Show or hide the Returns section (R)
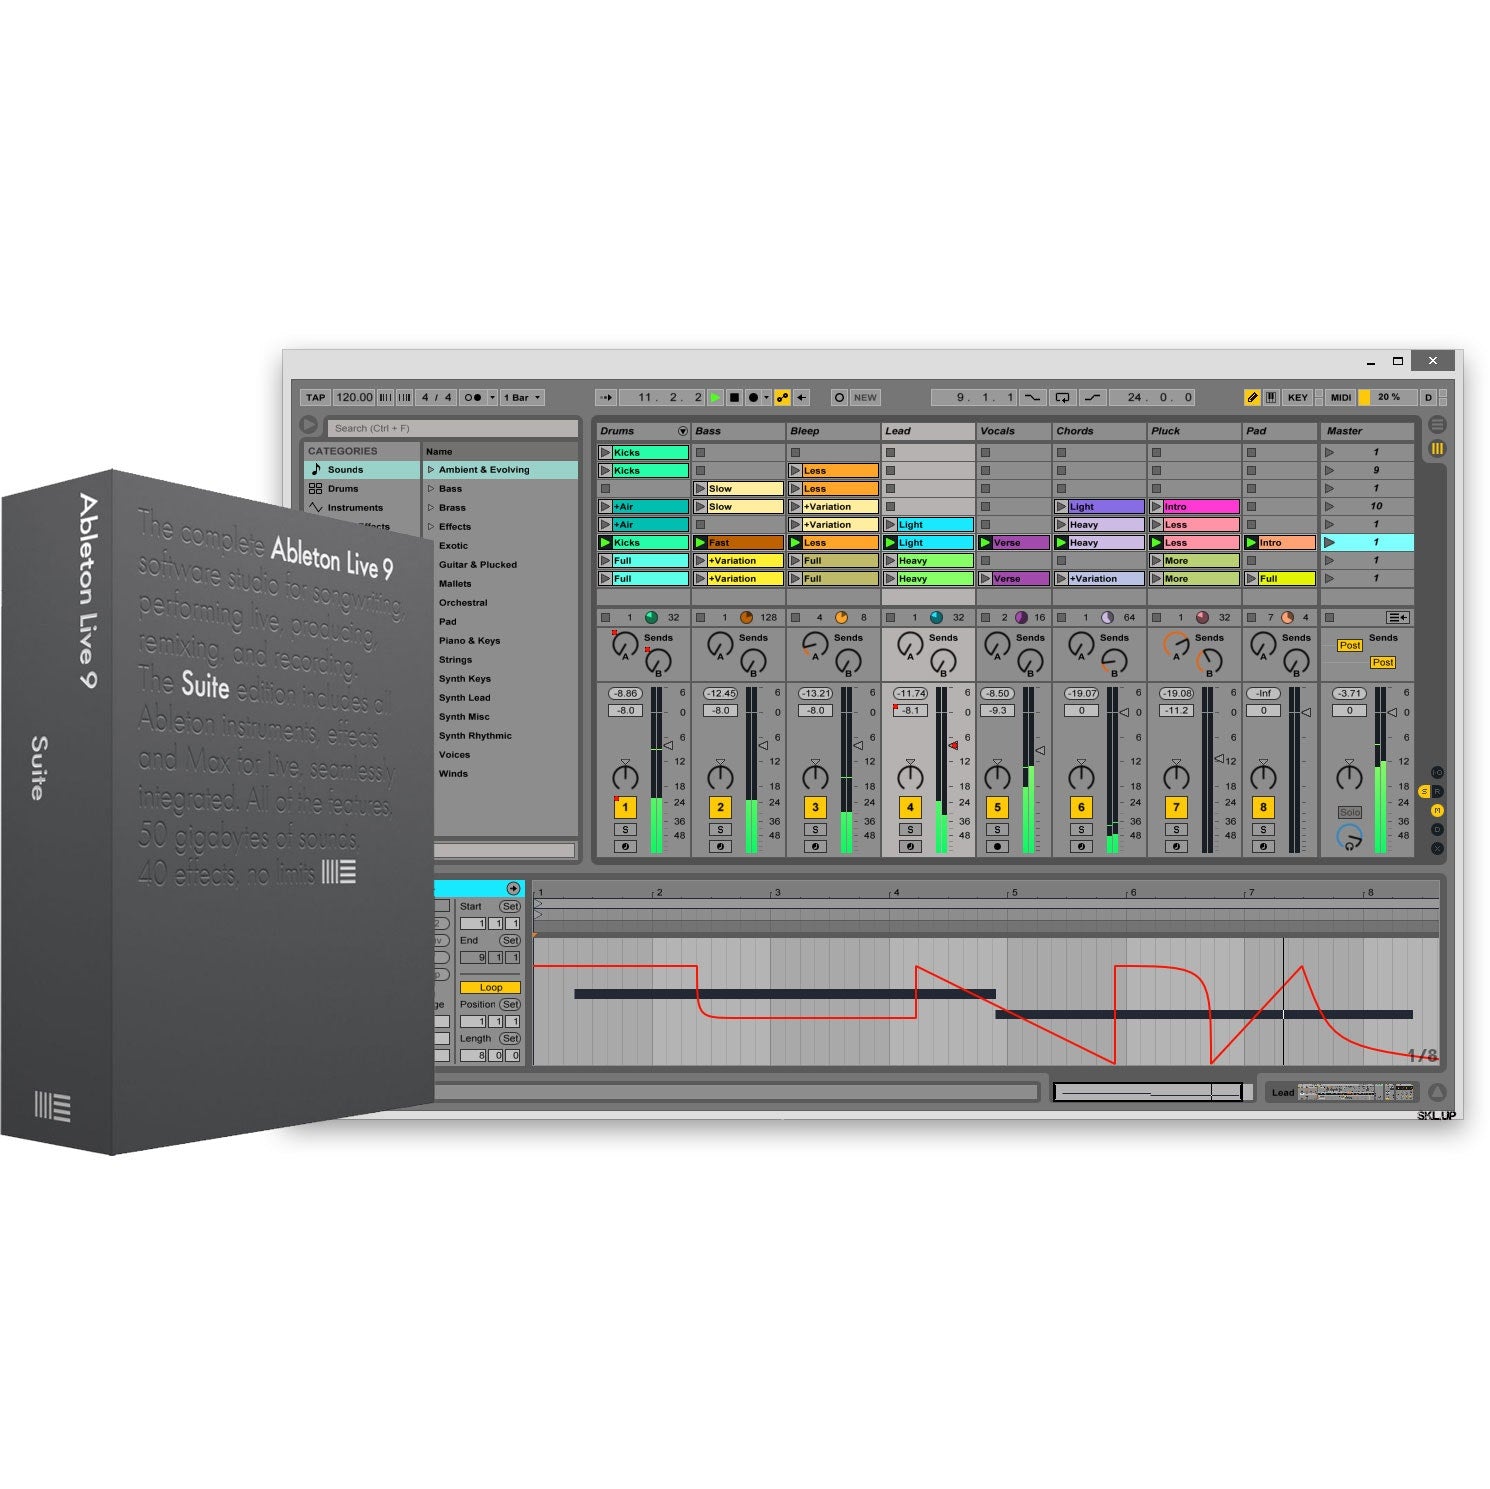 (1437, 791)
